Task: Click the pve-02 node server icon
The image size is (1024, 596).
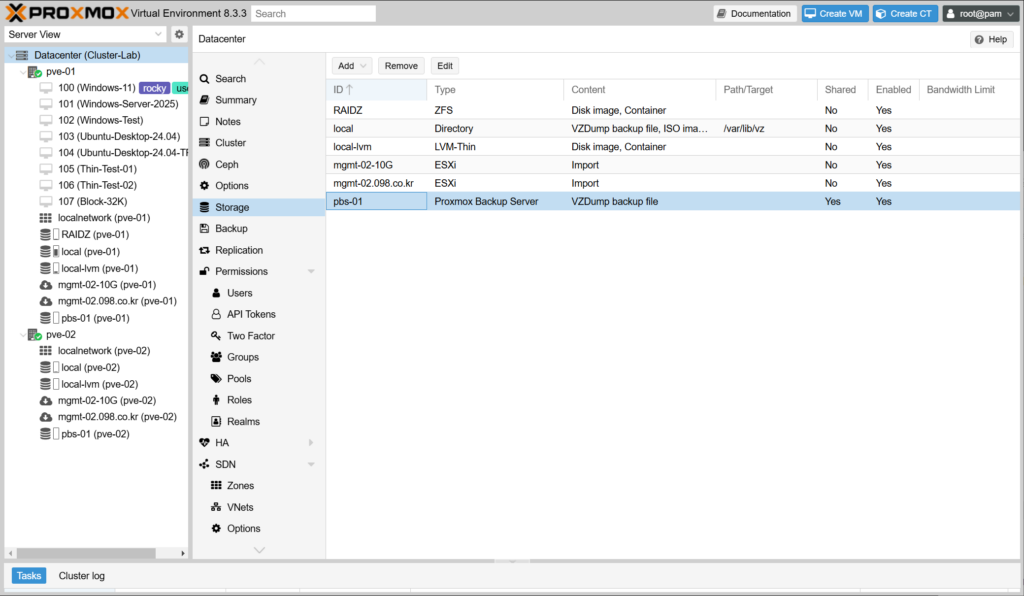Action: point(35,334)
